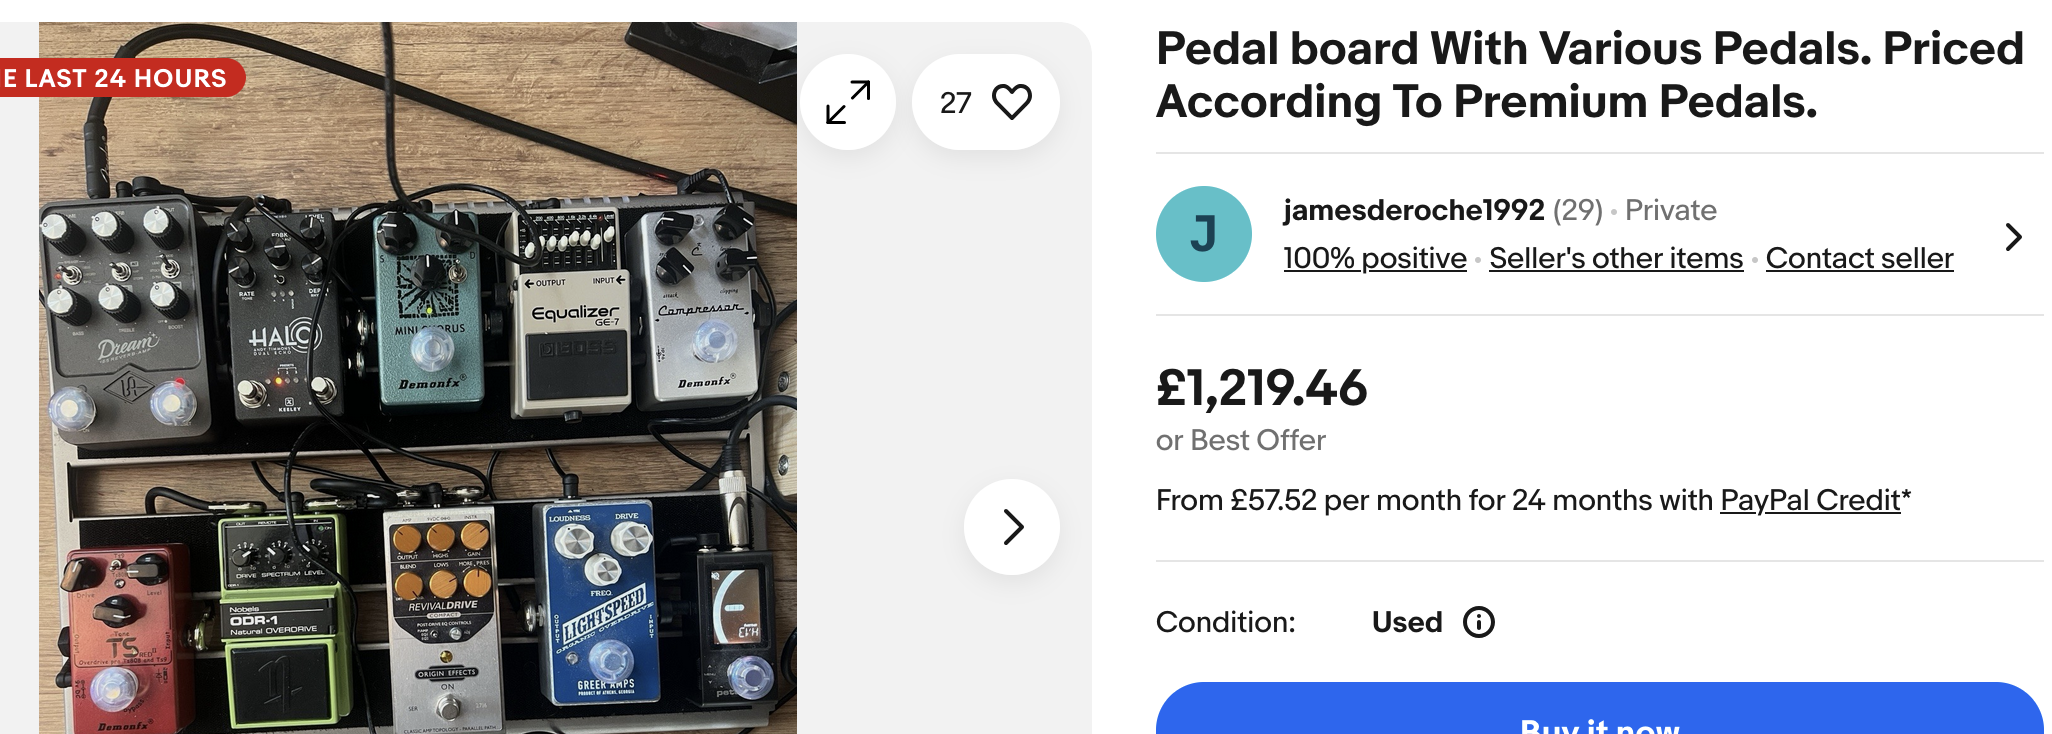Open the PayPal Credit link

(1810, 500)
